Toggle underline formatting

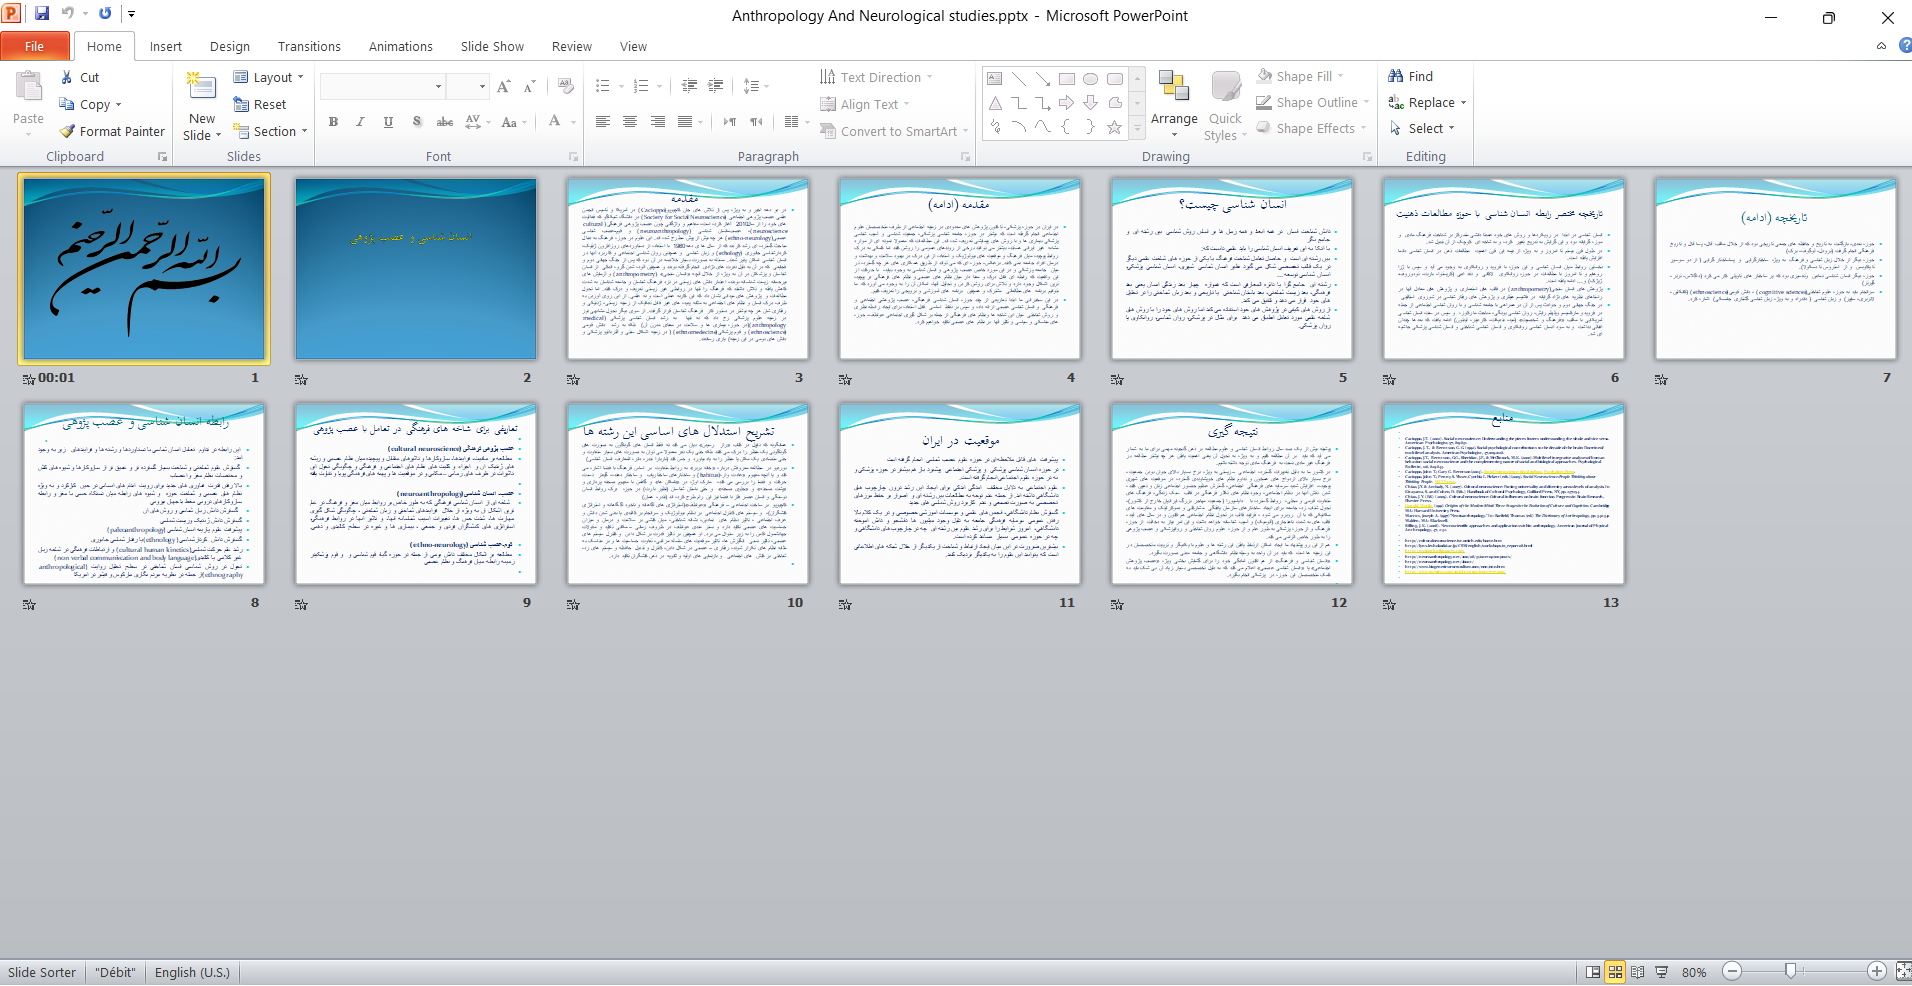(388, 122)
